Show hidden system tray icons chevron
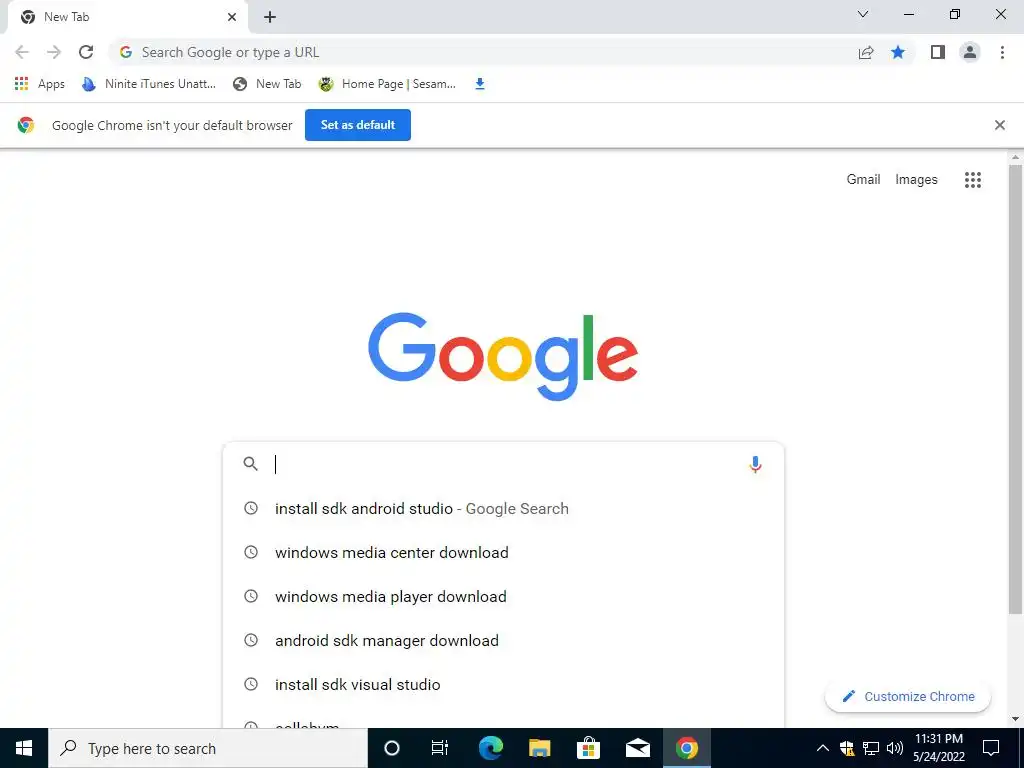The height and width of the screenshot is (768, 1024). 823,748
